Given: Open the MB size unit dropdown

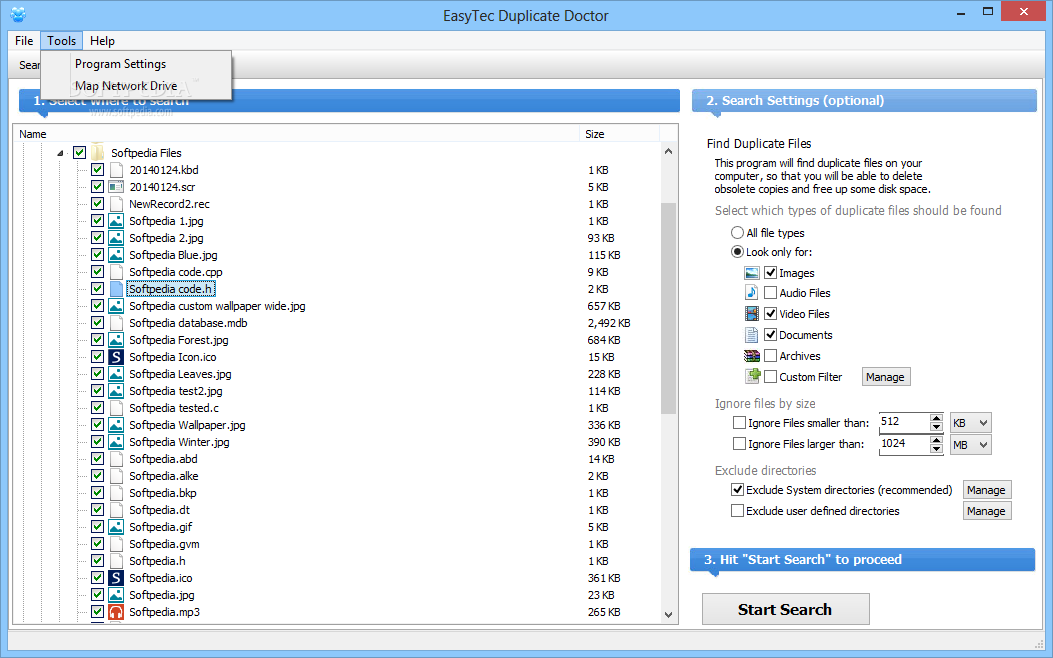Looking at the screenshot, I should [970, 444].
